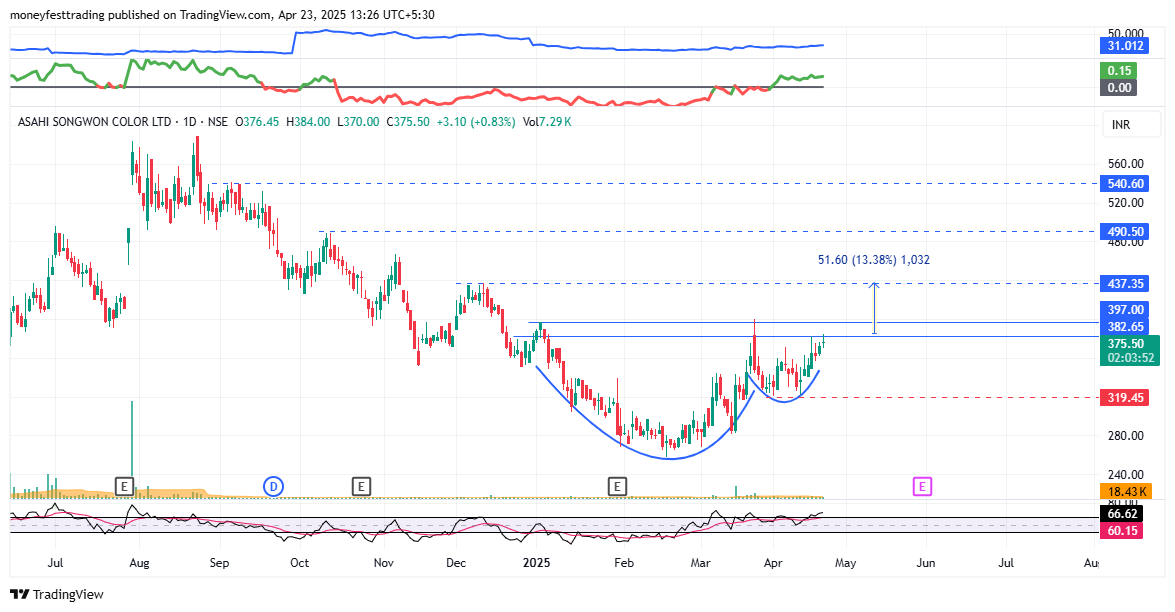Click the Dec label on time axis

click(456, 563)
